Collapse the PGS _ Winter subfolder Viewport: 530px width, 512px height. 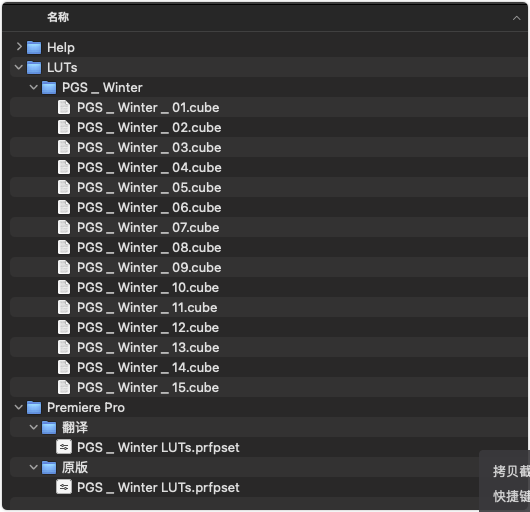pyautogui.click(x=34, y=87)
